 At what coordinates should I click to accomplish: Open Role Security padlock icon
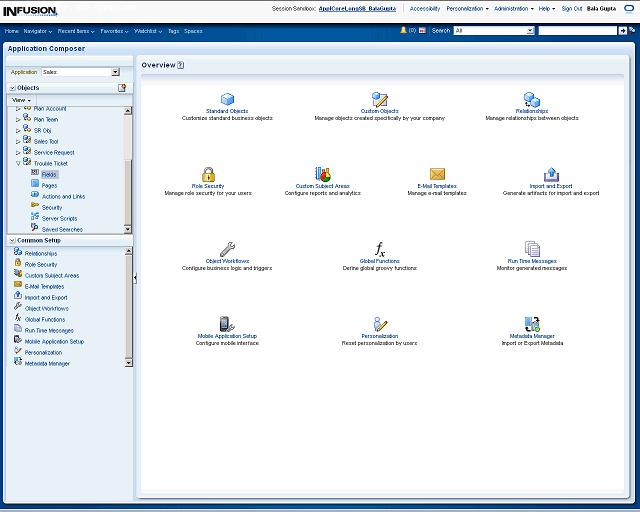(x=208, y=174)
